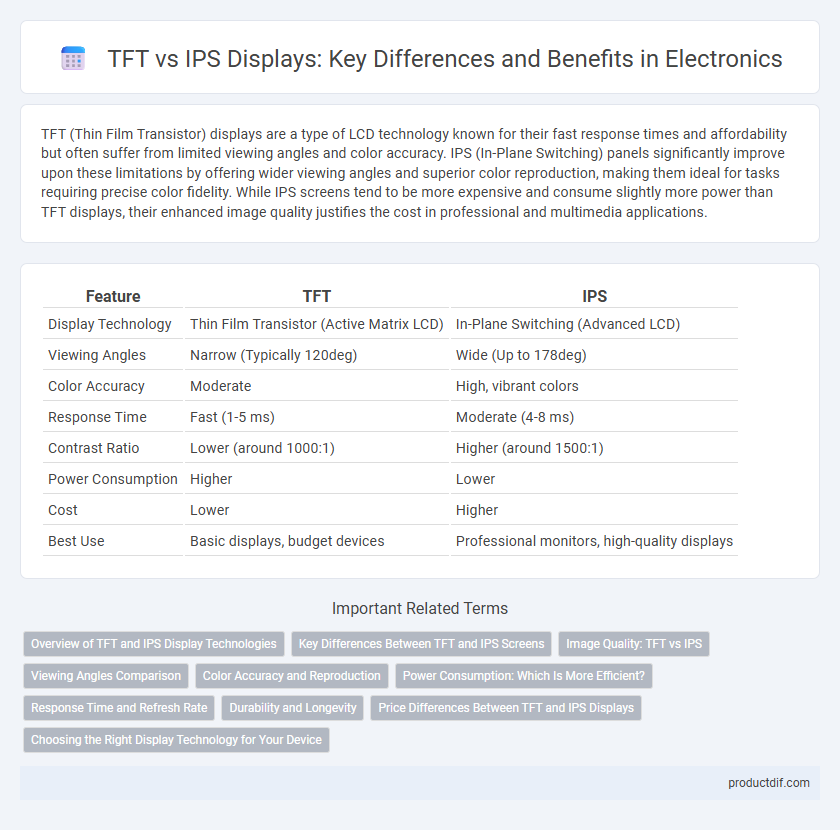Select 'Higher' in the Cost row
Screen dimensions: 840x830
point(477,511)
